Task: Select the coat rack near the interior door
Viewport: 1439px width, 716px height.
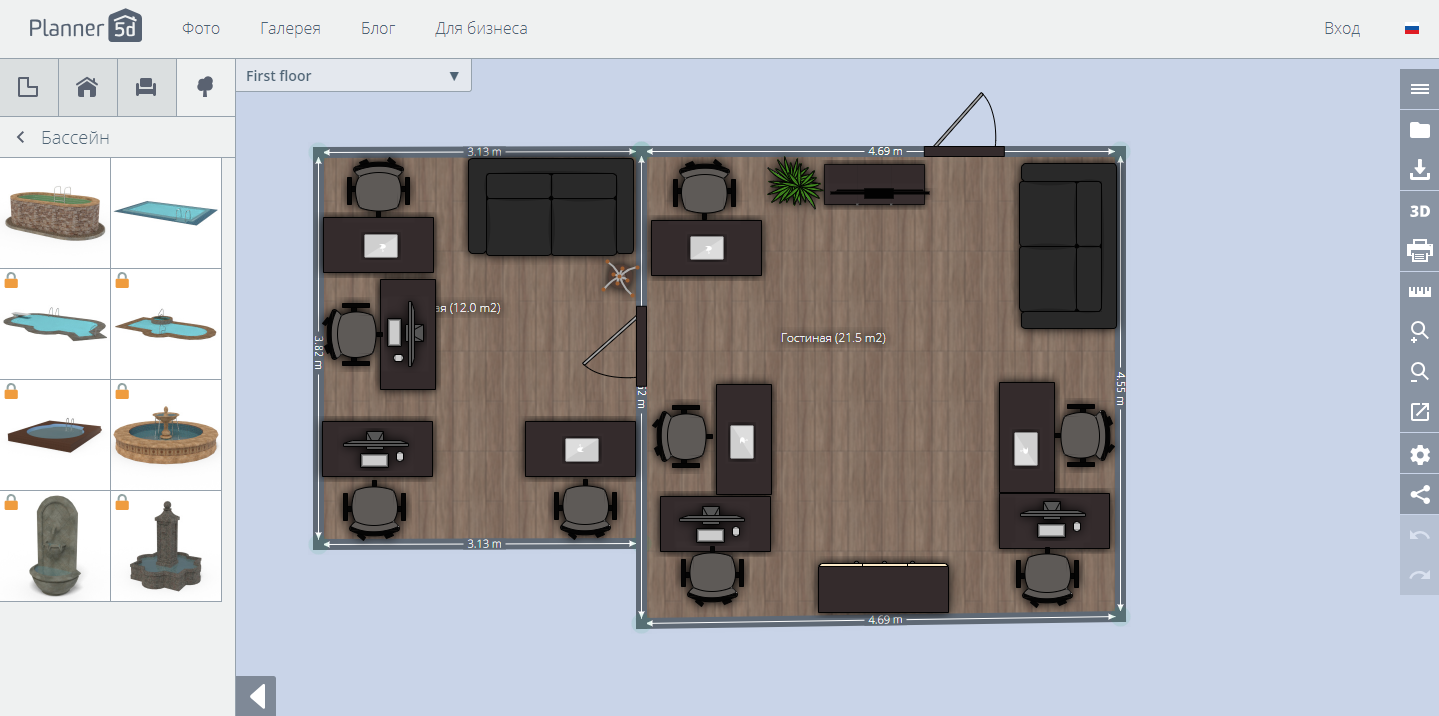Action: [619, 277]
